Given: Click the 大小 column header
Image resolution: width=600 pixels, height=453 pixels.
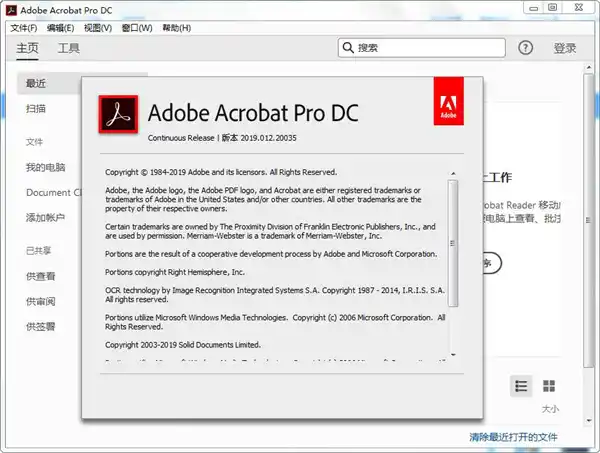Looking at the screenshot, I should tap(550, 409).
